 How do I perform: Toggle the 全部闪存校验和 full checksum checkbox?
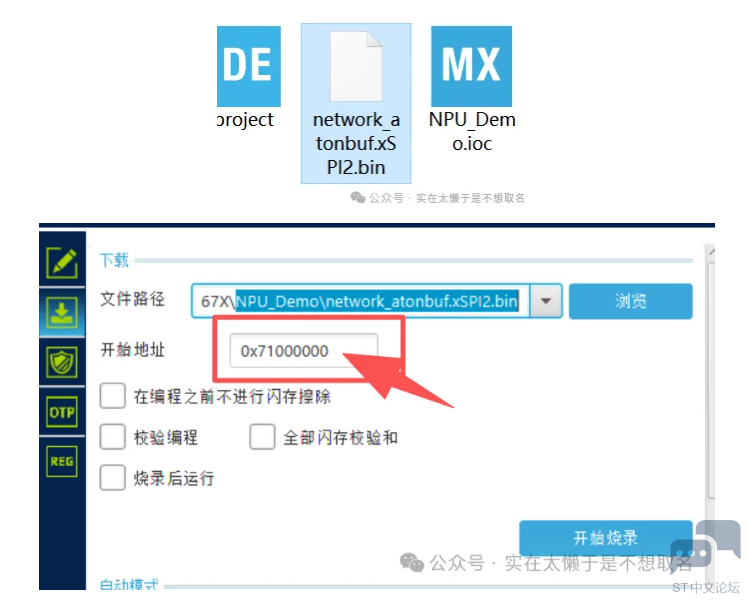(x=262, y=437)
